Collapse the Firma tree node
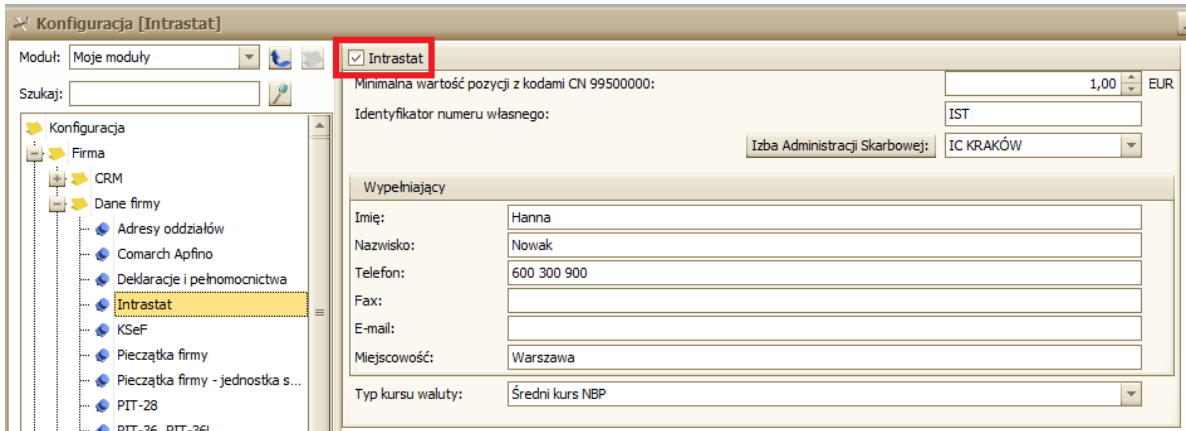 pyautogui.click(x=34, y=154)
